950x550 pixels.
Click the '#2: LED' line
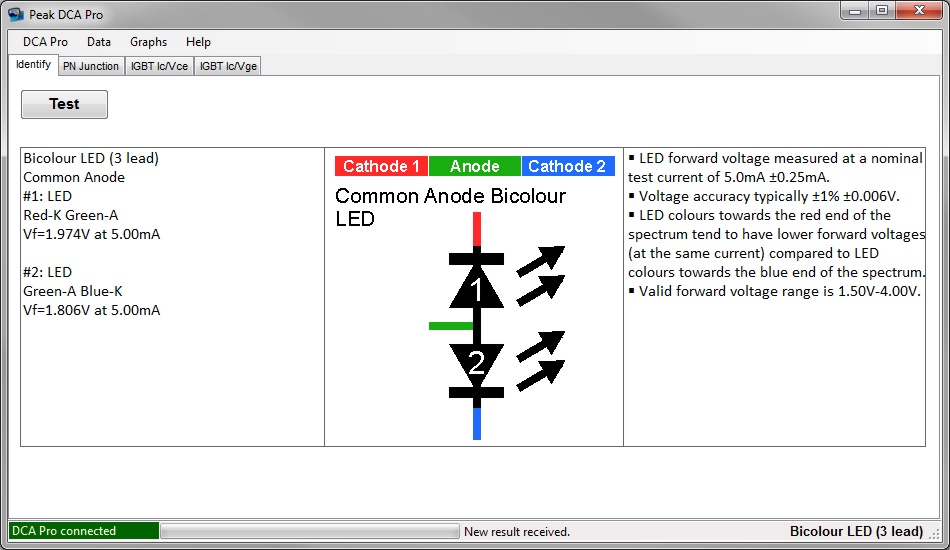coord(47,272)
